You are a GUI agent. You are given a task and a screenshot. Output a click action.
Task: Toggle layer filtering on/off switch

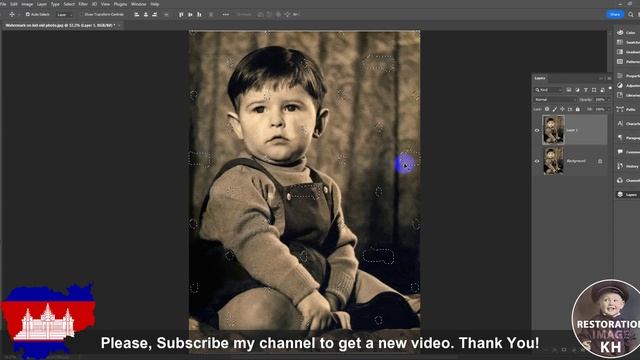click(610, 88)
